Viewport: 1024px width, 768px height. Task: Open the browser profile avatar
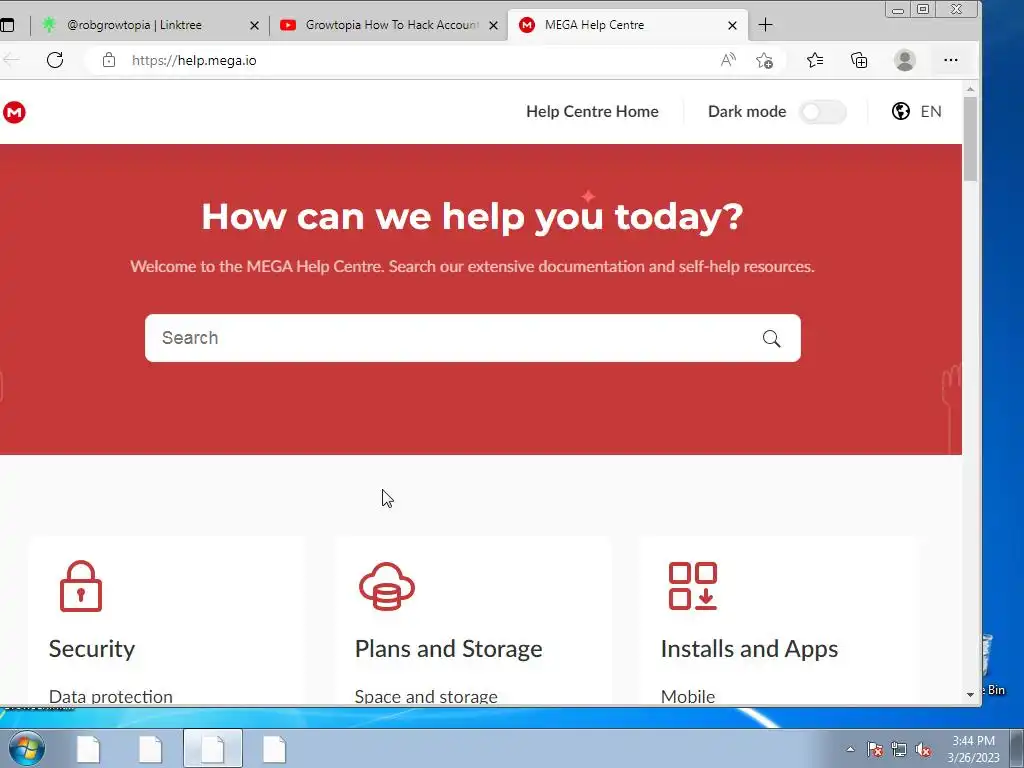click(x=904, y=60)
